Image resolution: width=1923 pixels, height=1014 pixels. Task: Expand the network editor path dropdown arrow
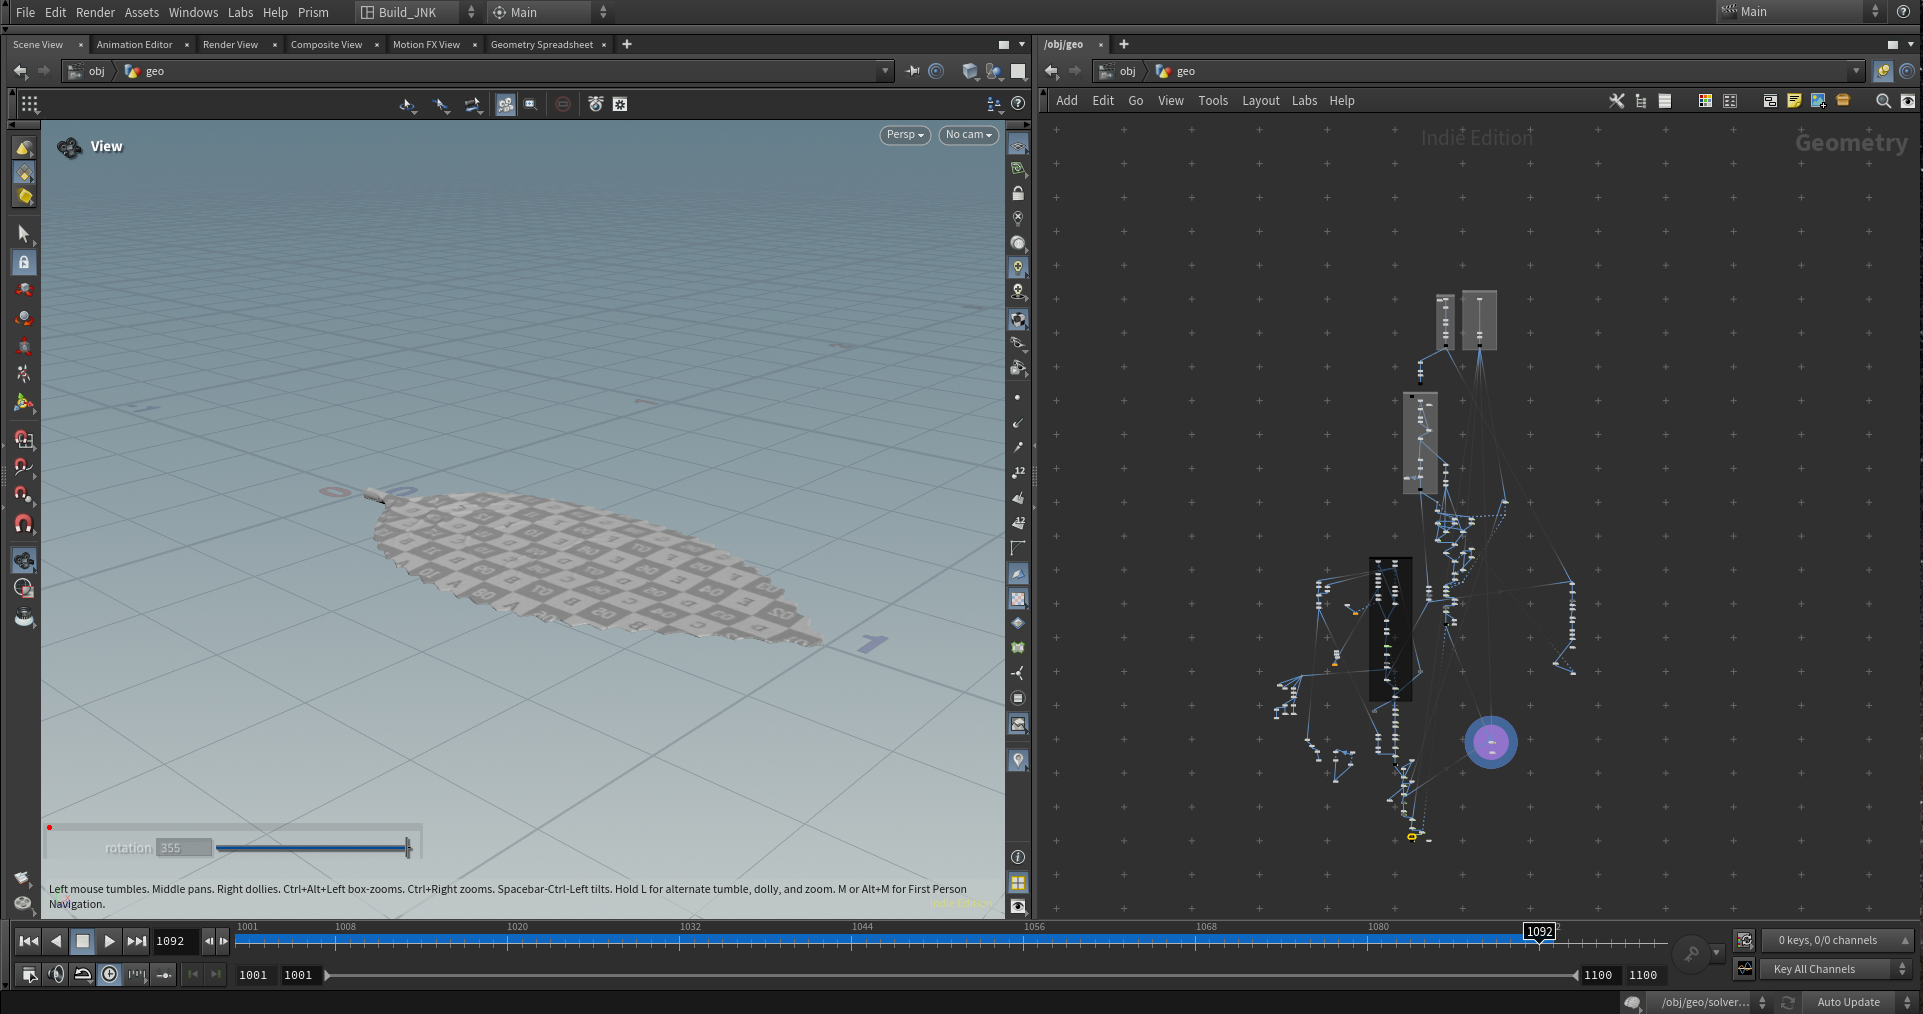click(x=1856, y=71)
